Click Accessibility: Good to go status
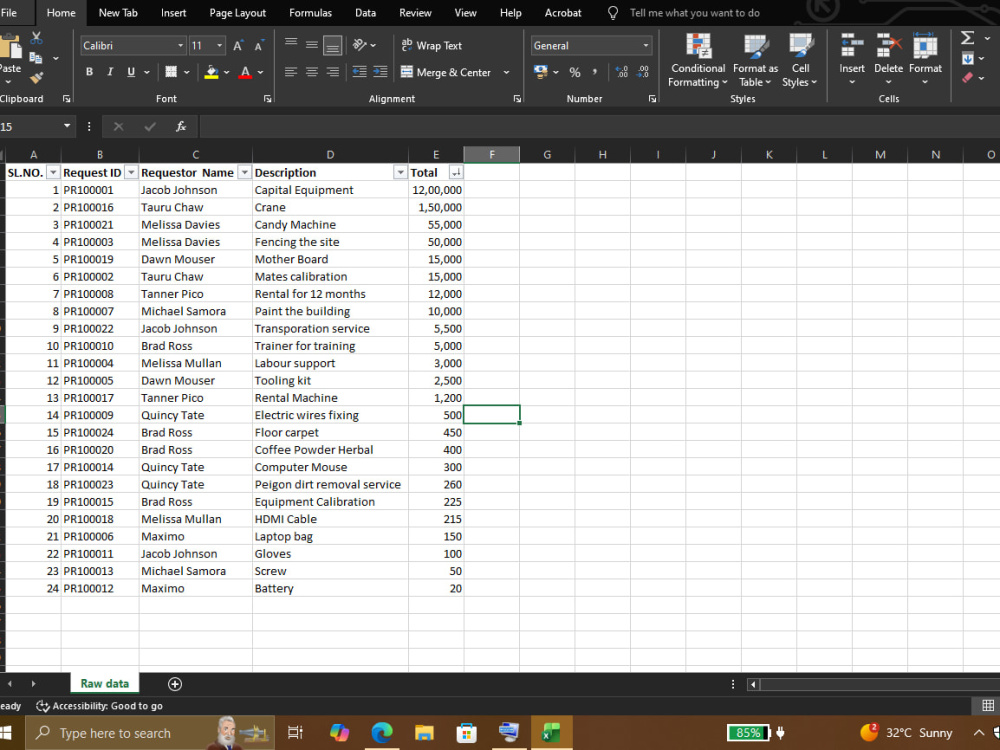The height and width of the screenshot is (750, 1000). coord(99,706)
